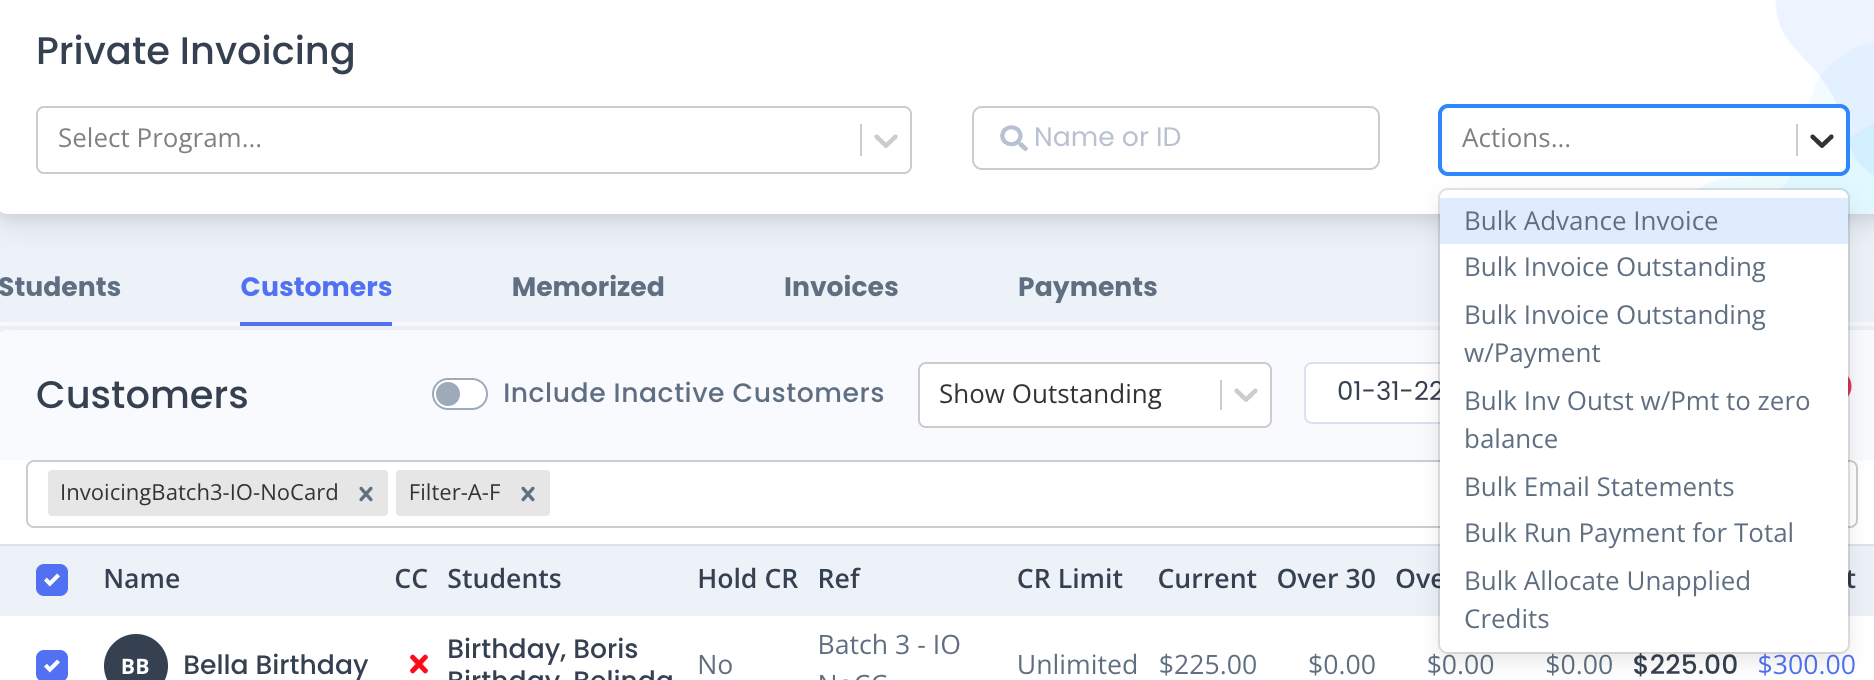The image size is (1874, 680).
Task: Uncheck Bella Birthday row checkbox
Action: (52, 665)
